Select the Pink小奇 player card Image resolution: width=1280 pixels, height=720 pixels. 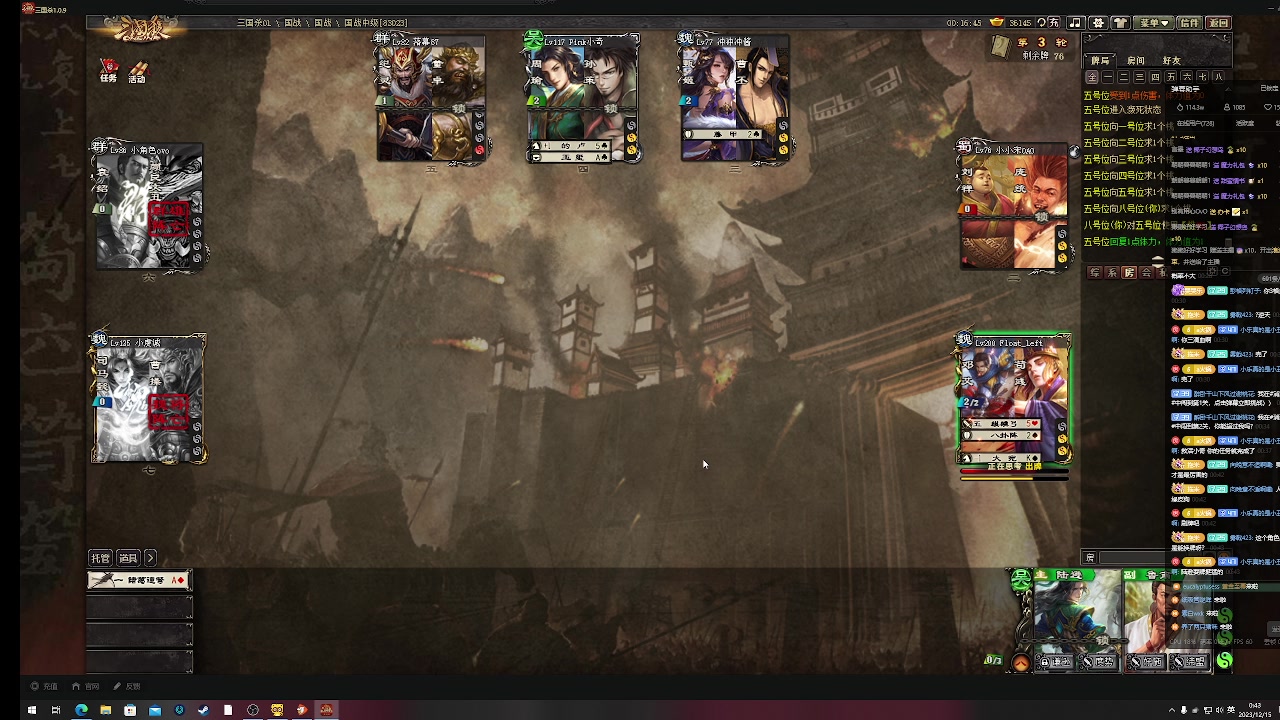click(583, 97)
